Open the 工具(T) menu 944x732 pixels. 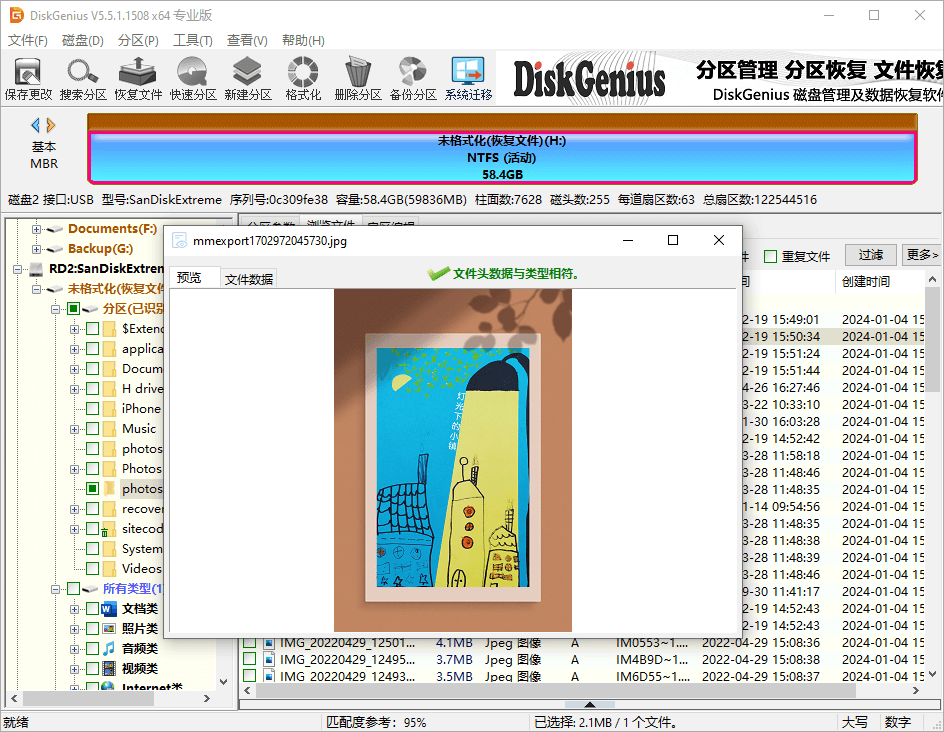tap(193, 40)
